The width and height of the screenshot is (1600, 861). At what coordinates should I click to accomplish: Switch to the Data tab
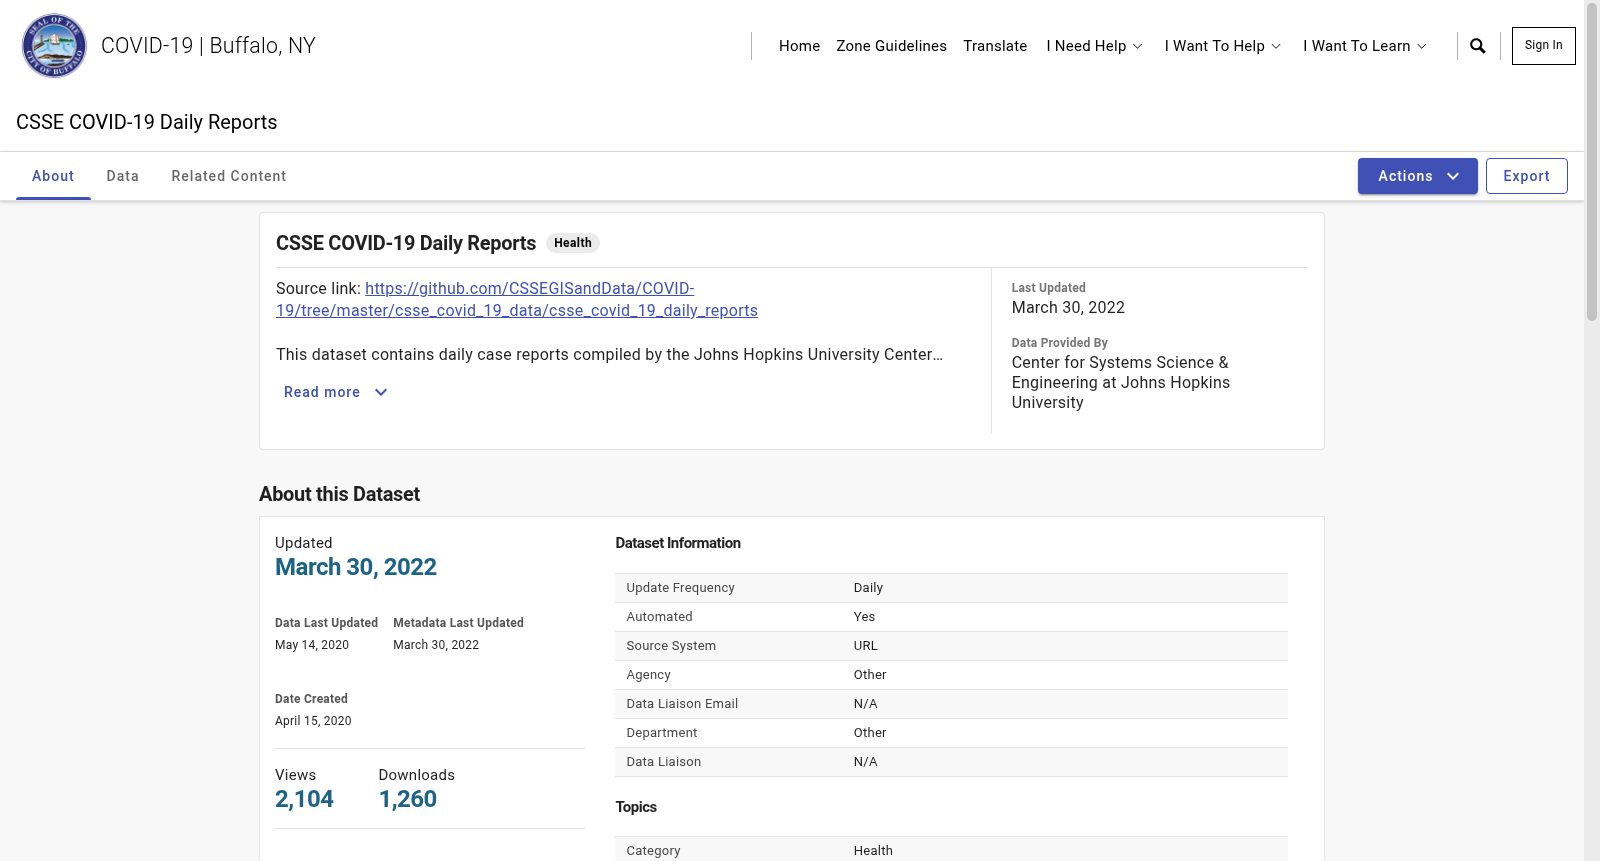(123, 176)
